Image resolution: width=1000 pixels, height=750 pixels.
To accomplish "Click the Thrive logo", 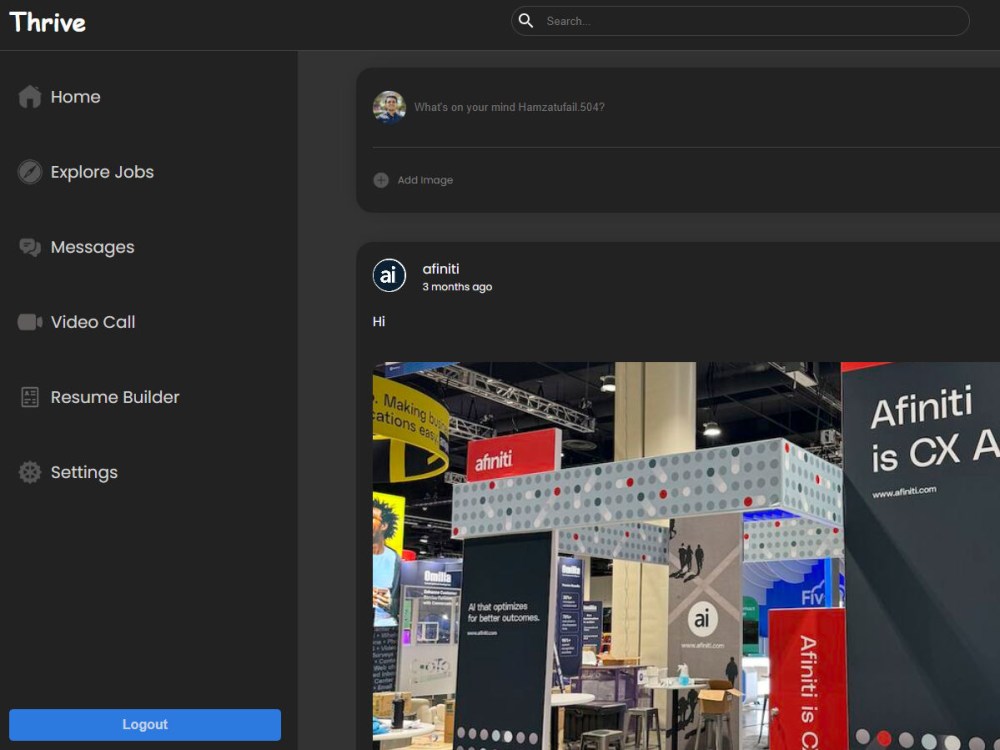I will [x=48, y=22].
